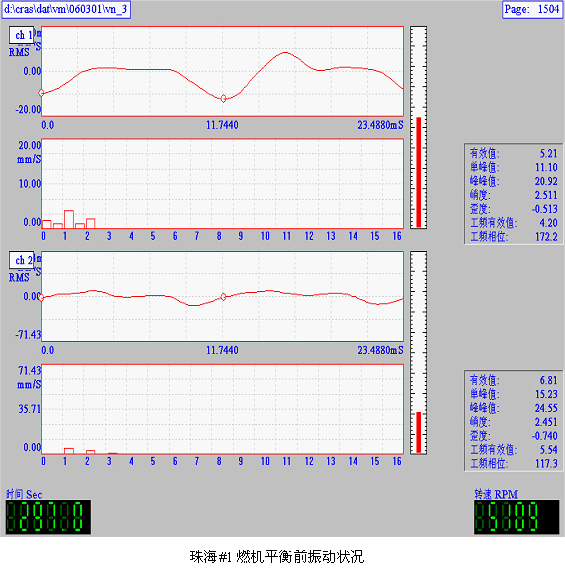Click the ch 2 channel label box
This screenshot has width=565, height=570.
point(21,260)
